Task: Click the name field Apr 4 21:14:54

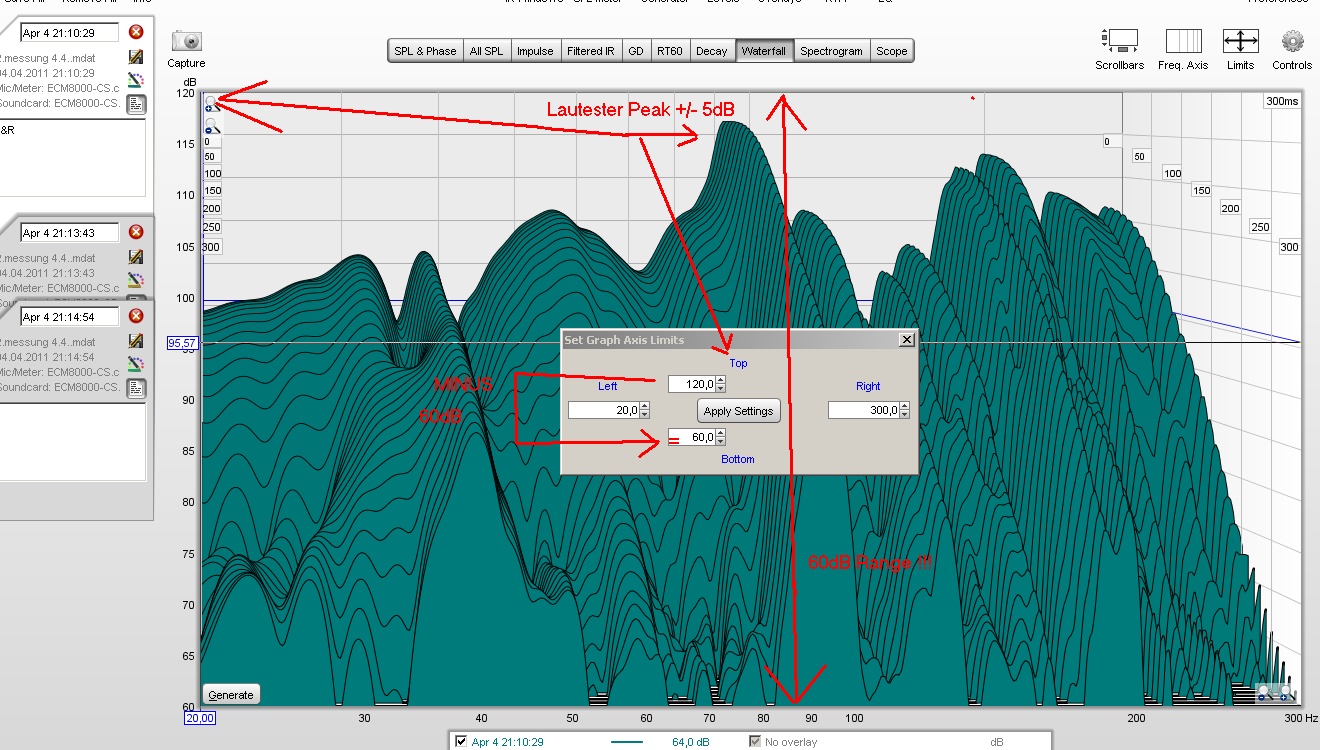Action: coord(70,317)
